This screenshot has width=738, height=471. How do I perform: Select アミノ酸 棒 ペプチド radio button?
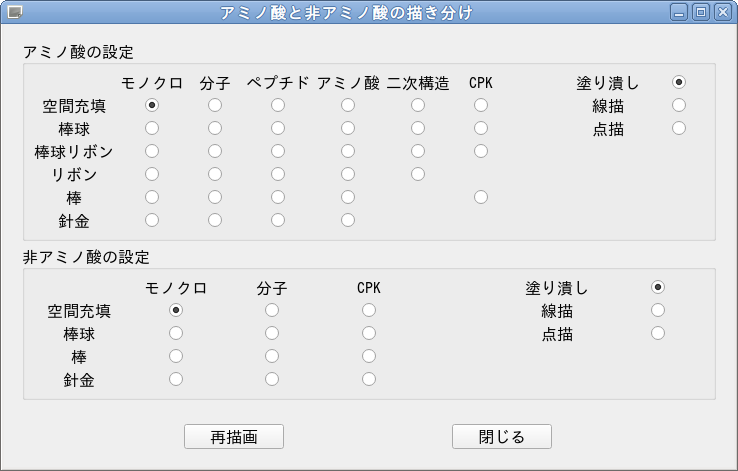(x=278, y=197)
